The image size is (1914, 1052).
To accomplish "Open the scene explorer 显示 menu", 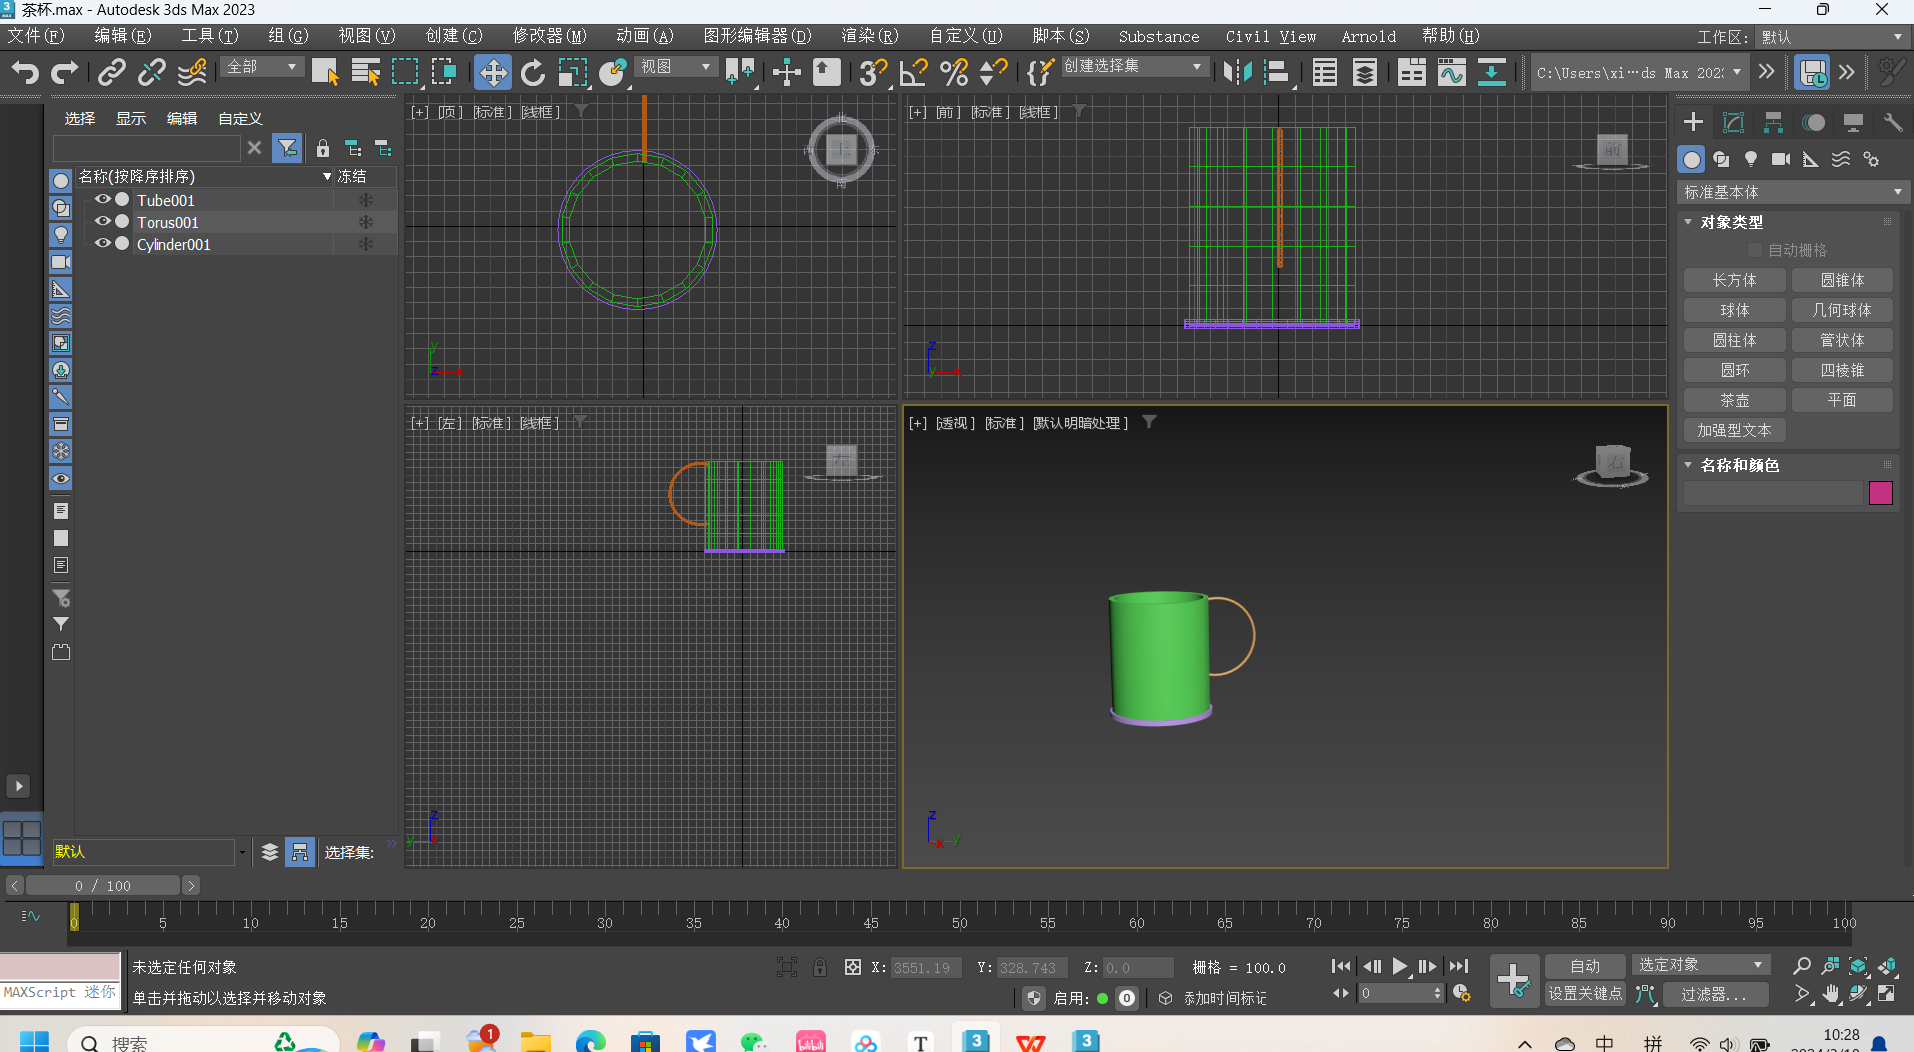I will 131,118.
